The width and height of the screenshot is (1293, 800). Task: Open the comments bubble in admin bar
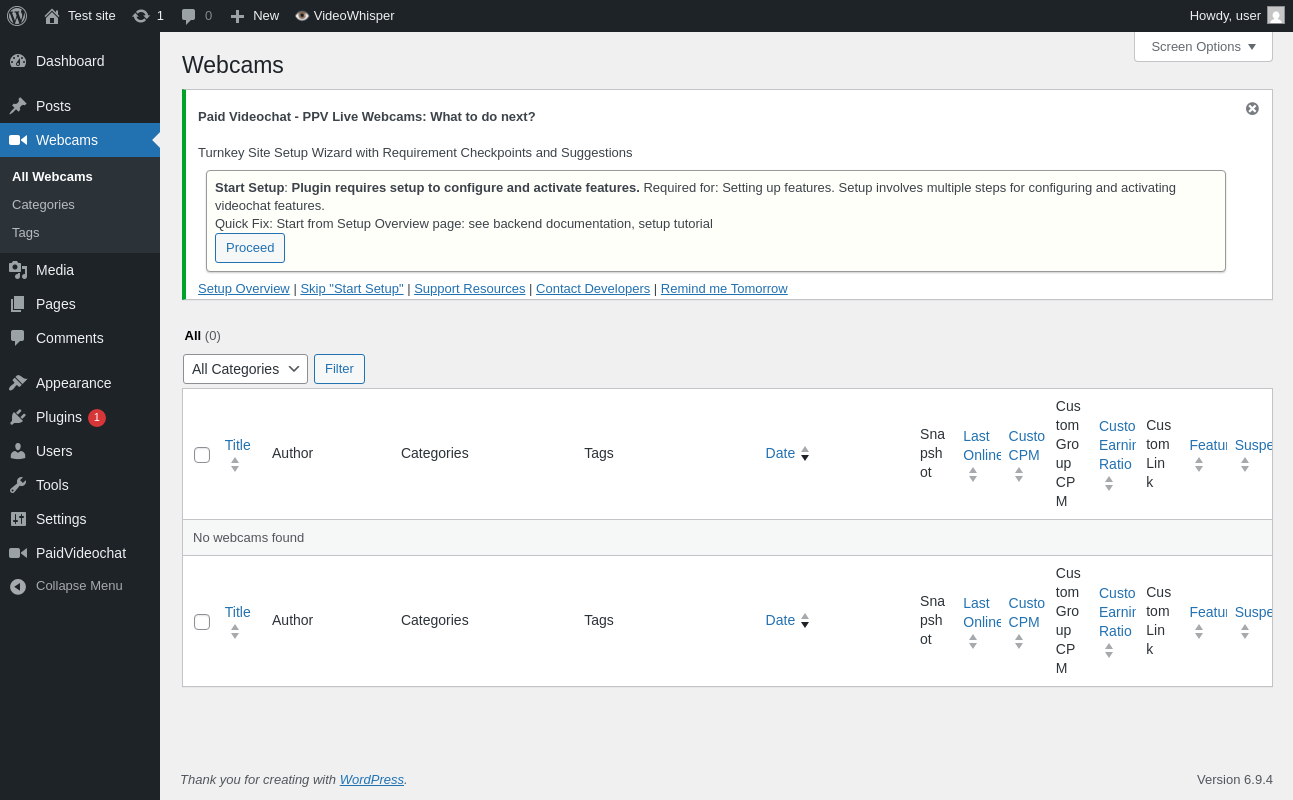tap(188, 16)
